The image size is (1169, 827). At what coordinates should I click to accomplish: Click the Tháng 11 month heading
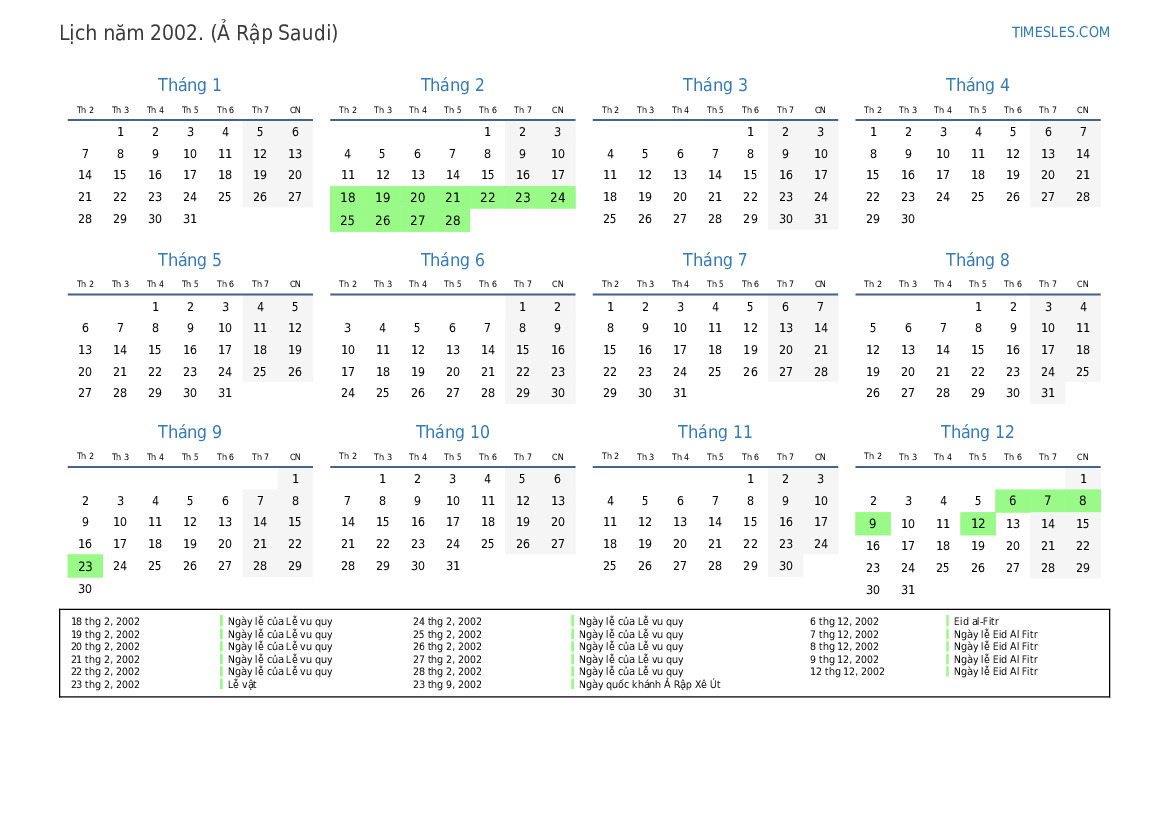[x=714, y=432]
